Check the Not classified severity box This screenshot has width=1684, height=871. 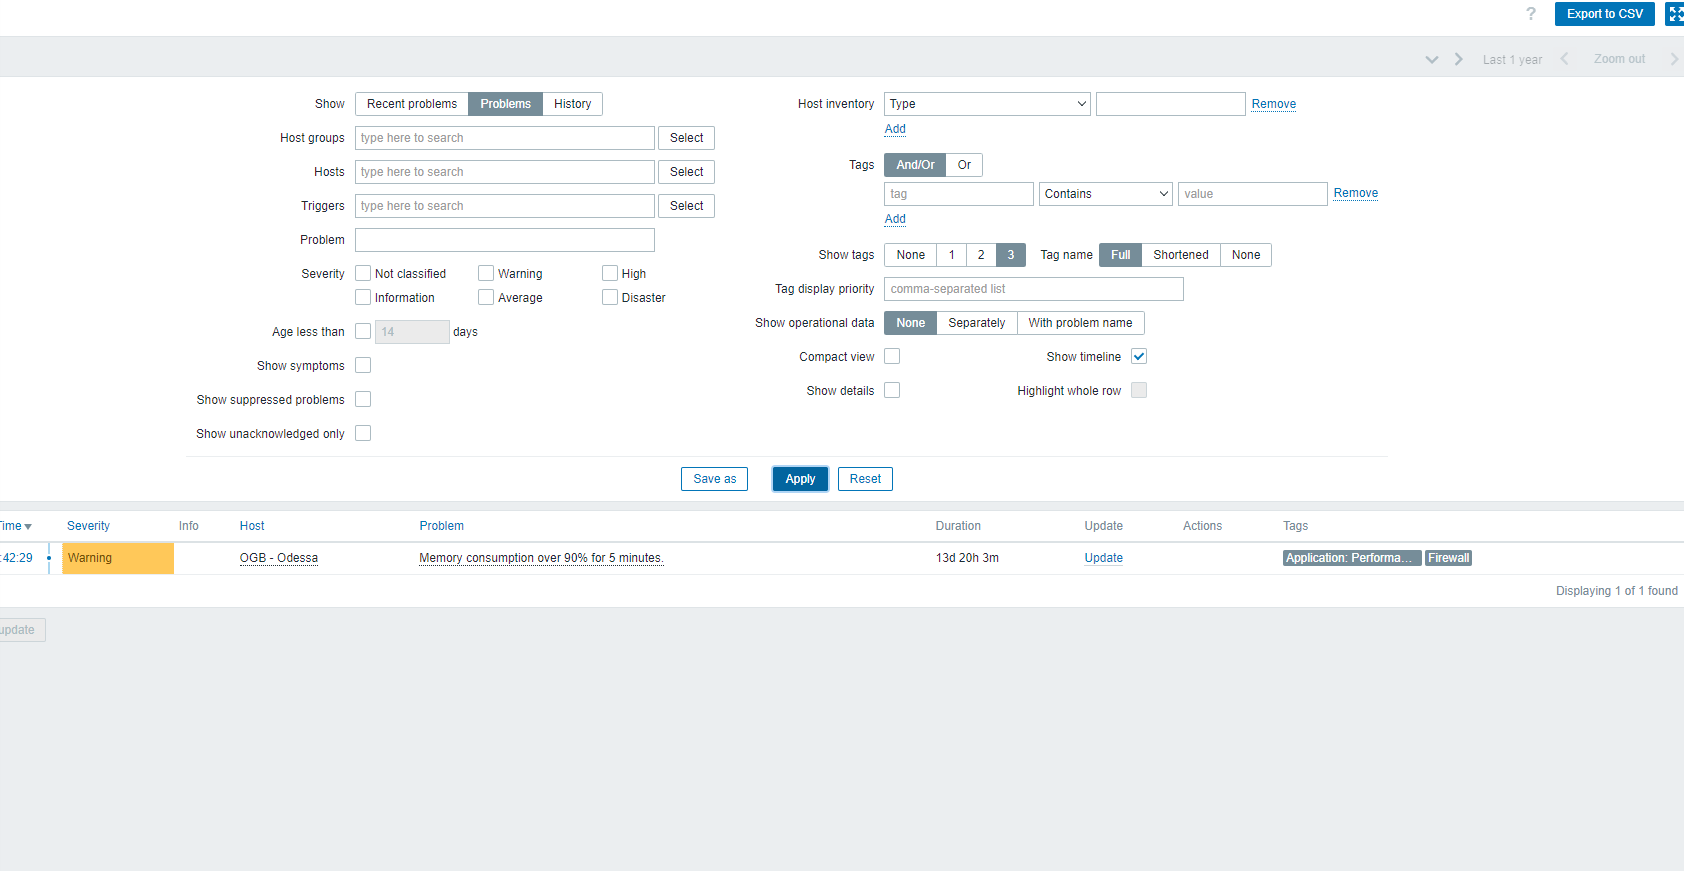click(363, 273)
